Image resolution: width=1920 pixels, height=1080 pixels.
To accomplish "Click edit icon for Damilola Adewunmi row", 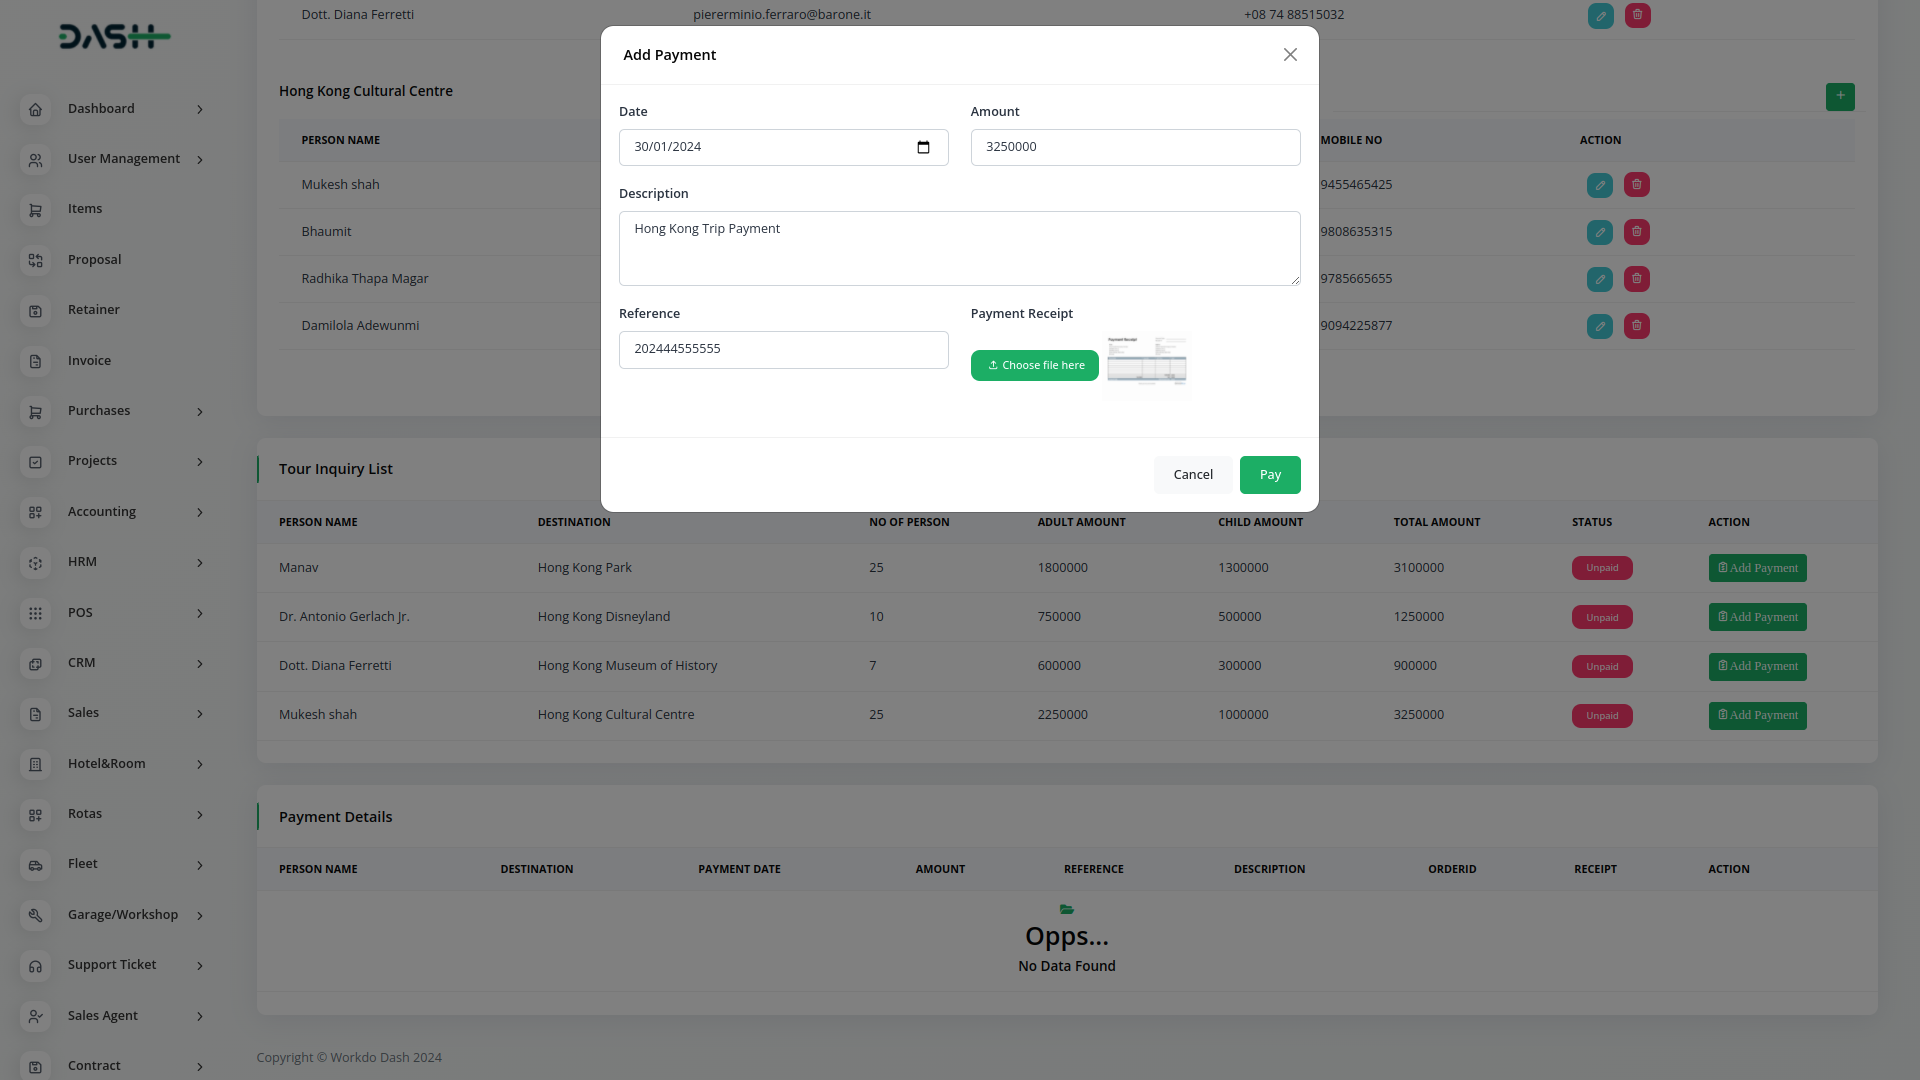I will pyautogui.click(x=1600, y=326).
